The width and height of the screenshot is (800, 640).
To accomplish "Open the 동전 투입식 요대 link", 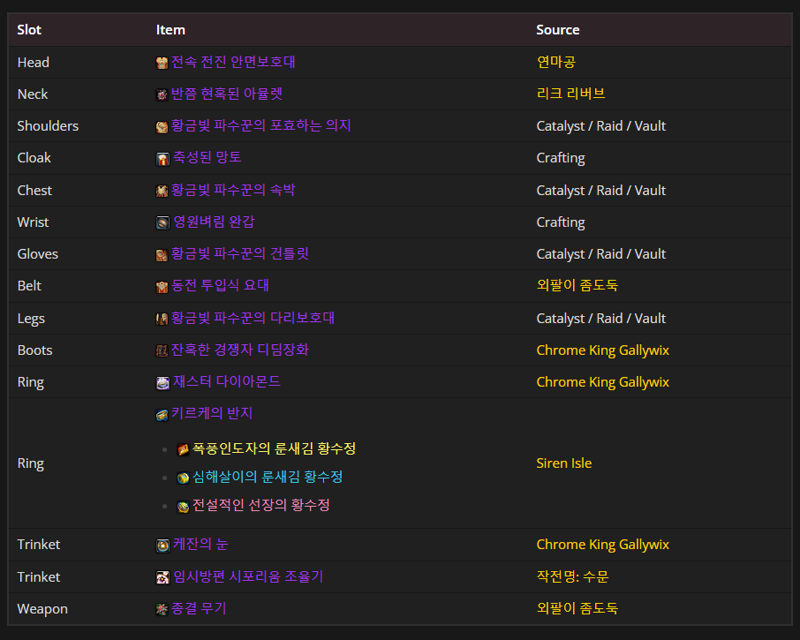I will click(x=220, y=285).
